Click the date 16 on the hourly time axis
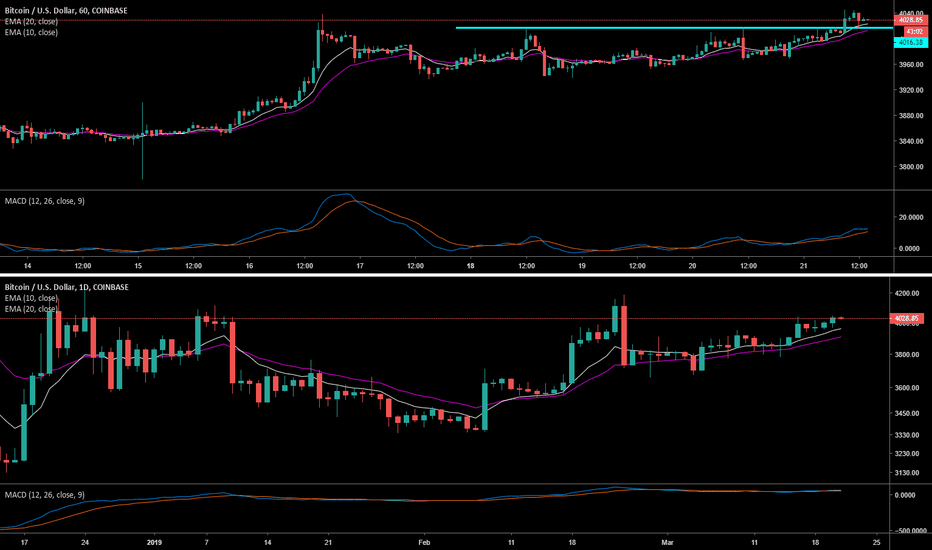Viewport: 932px width, 550px height. (249, 266)
